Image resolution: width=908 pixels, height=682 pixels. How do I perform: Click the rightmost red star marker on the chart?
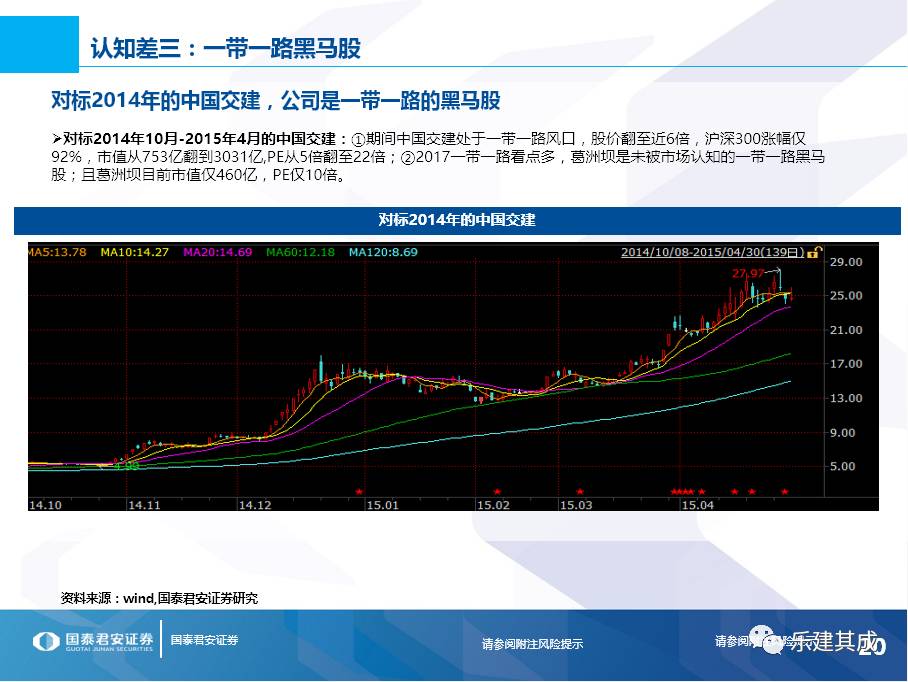(786, 491)
